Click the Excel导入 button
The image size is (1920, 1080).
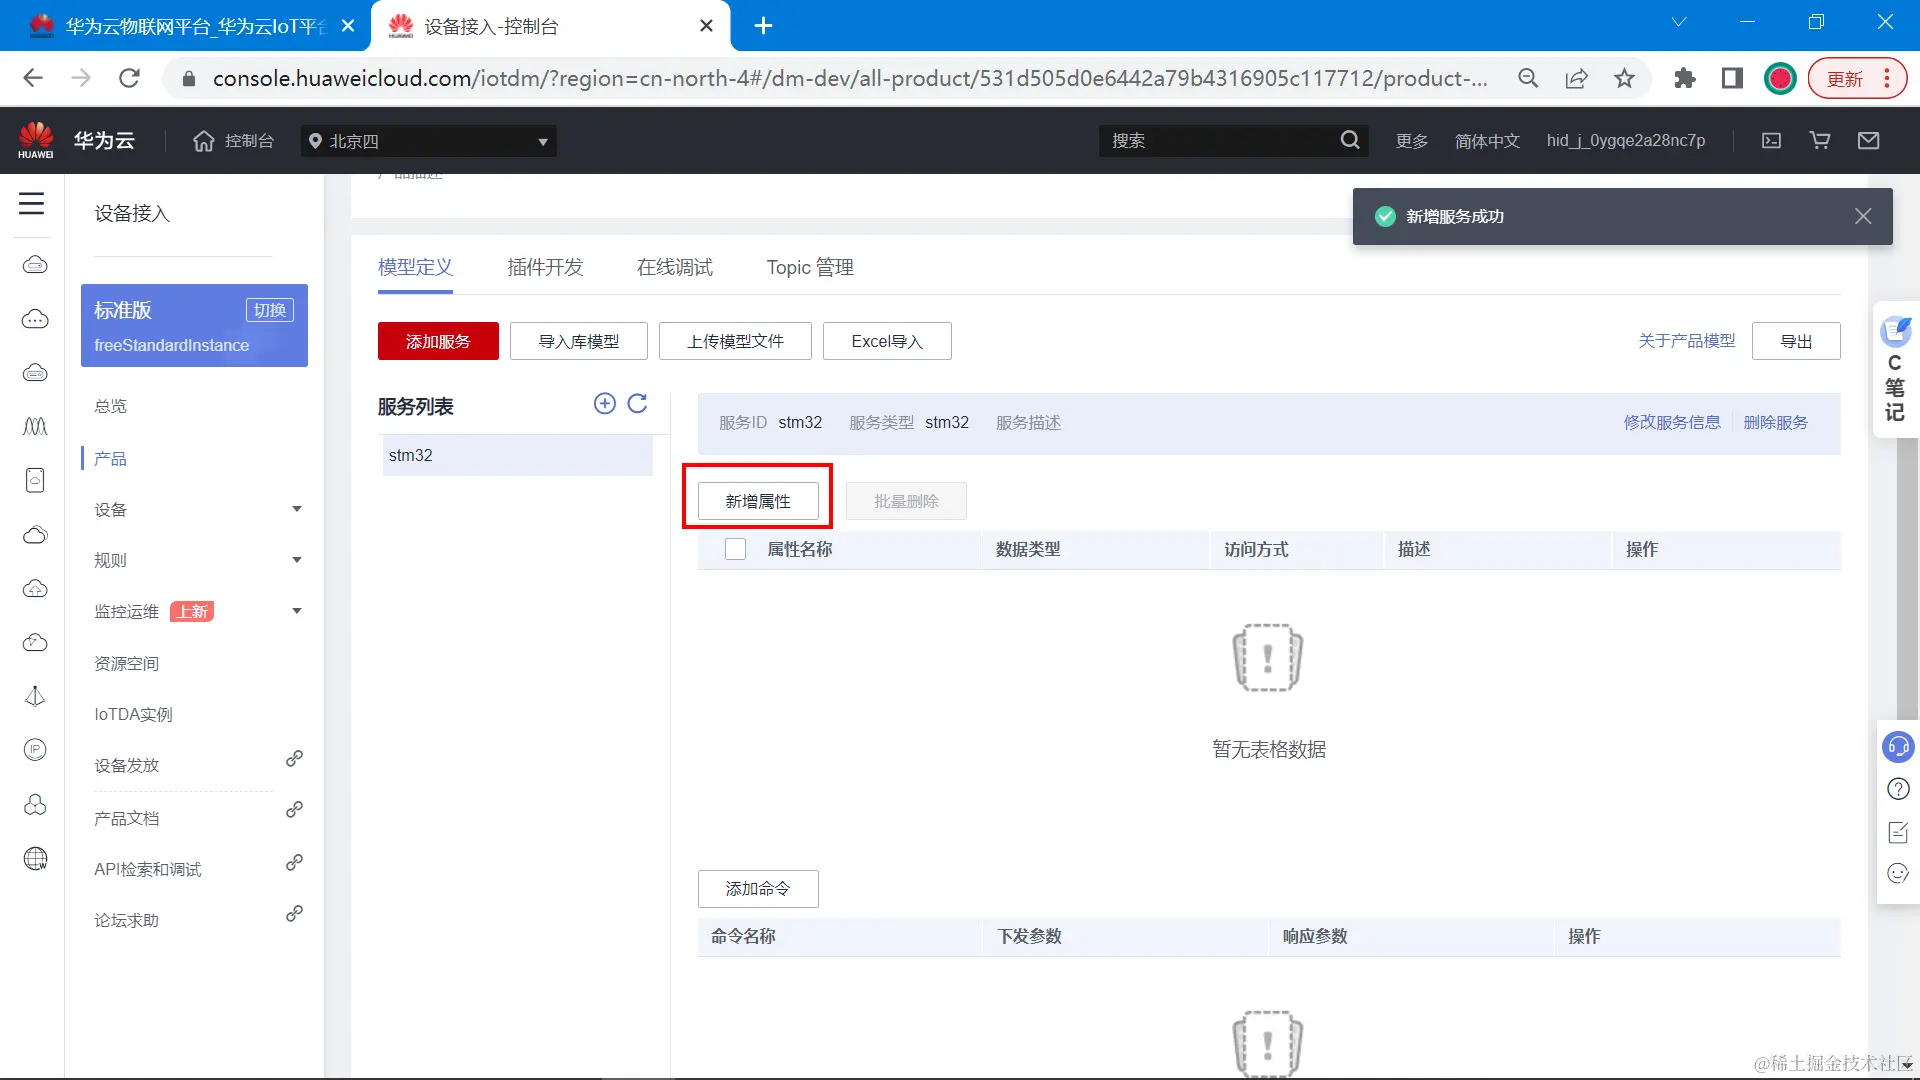887,341
